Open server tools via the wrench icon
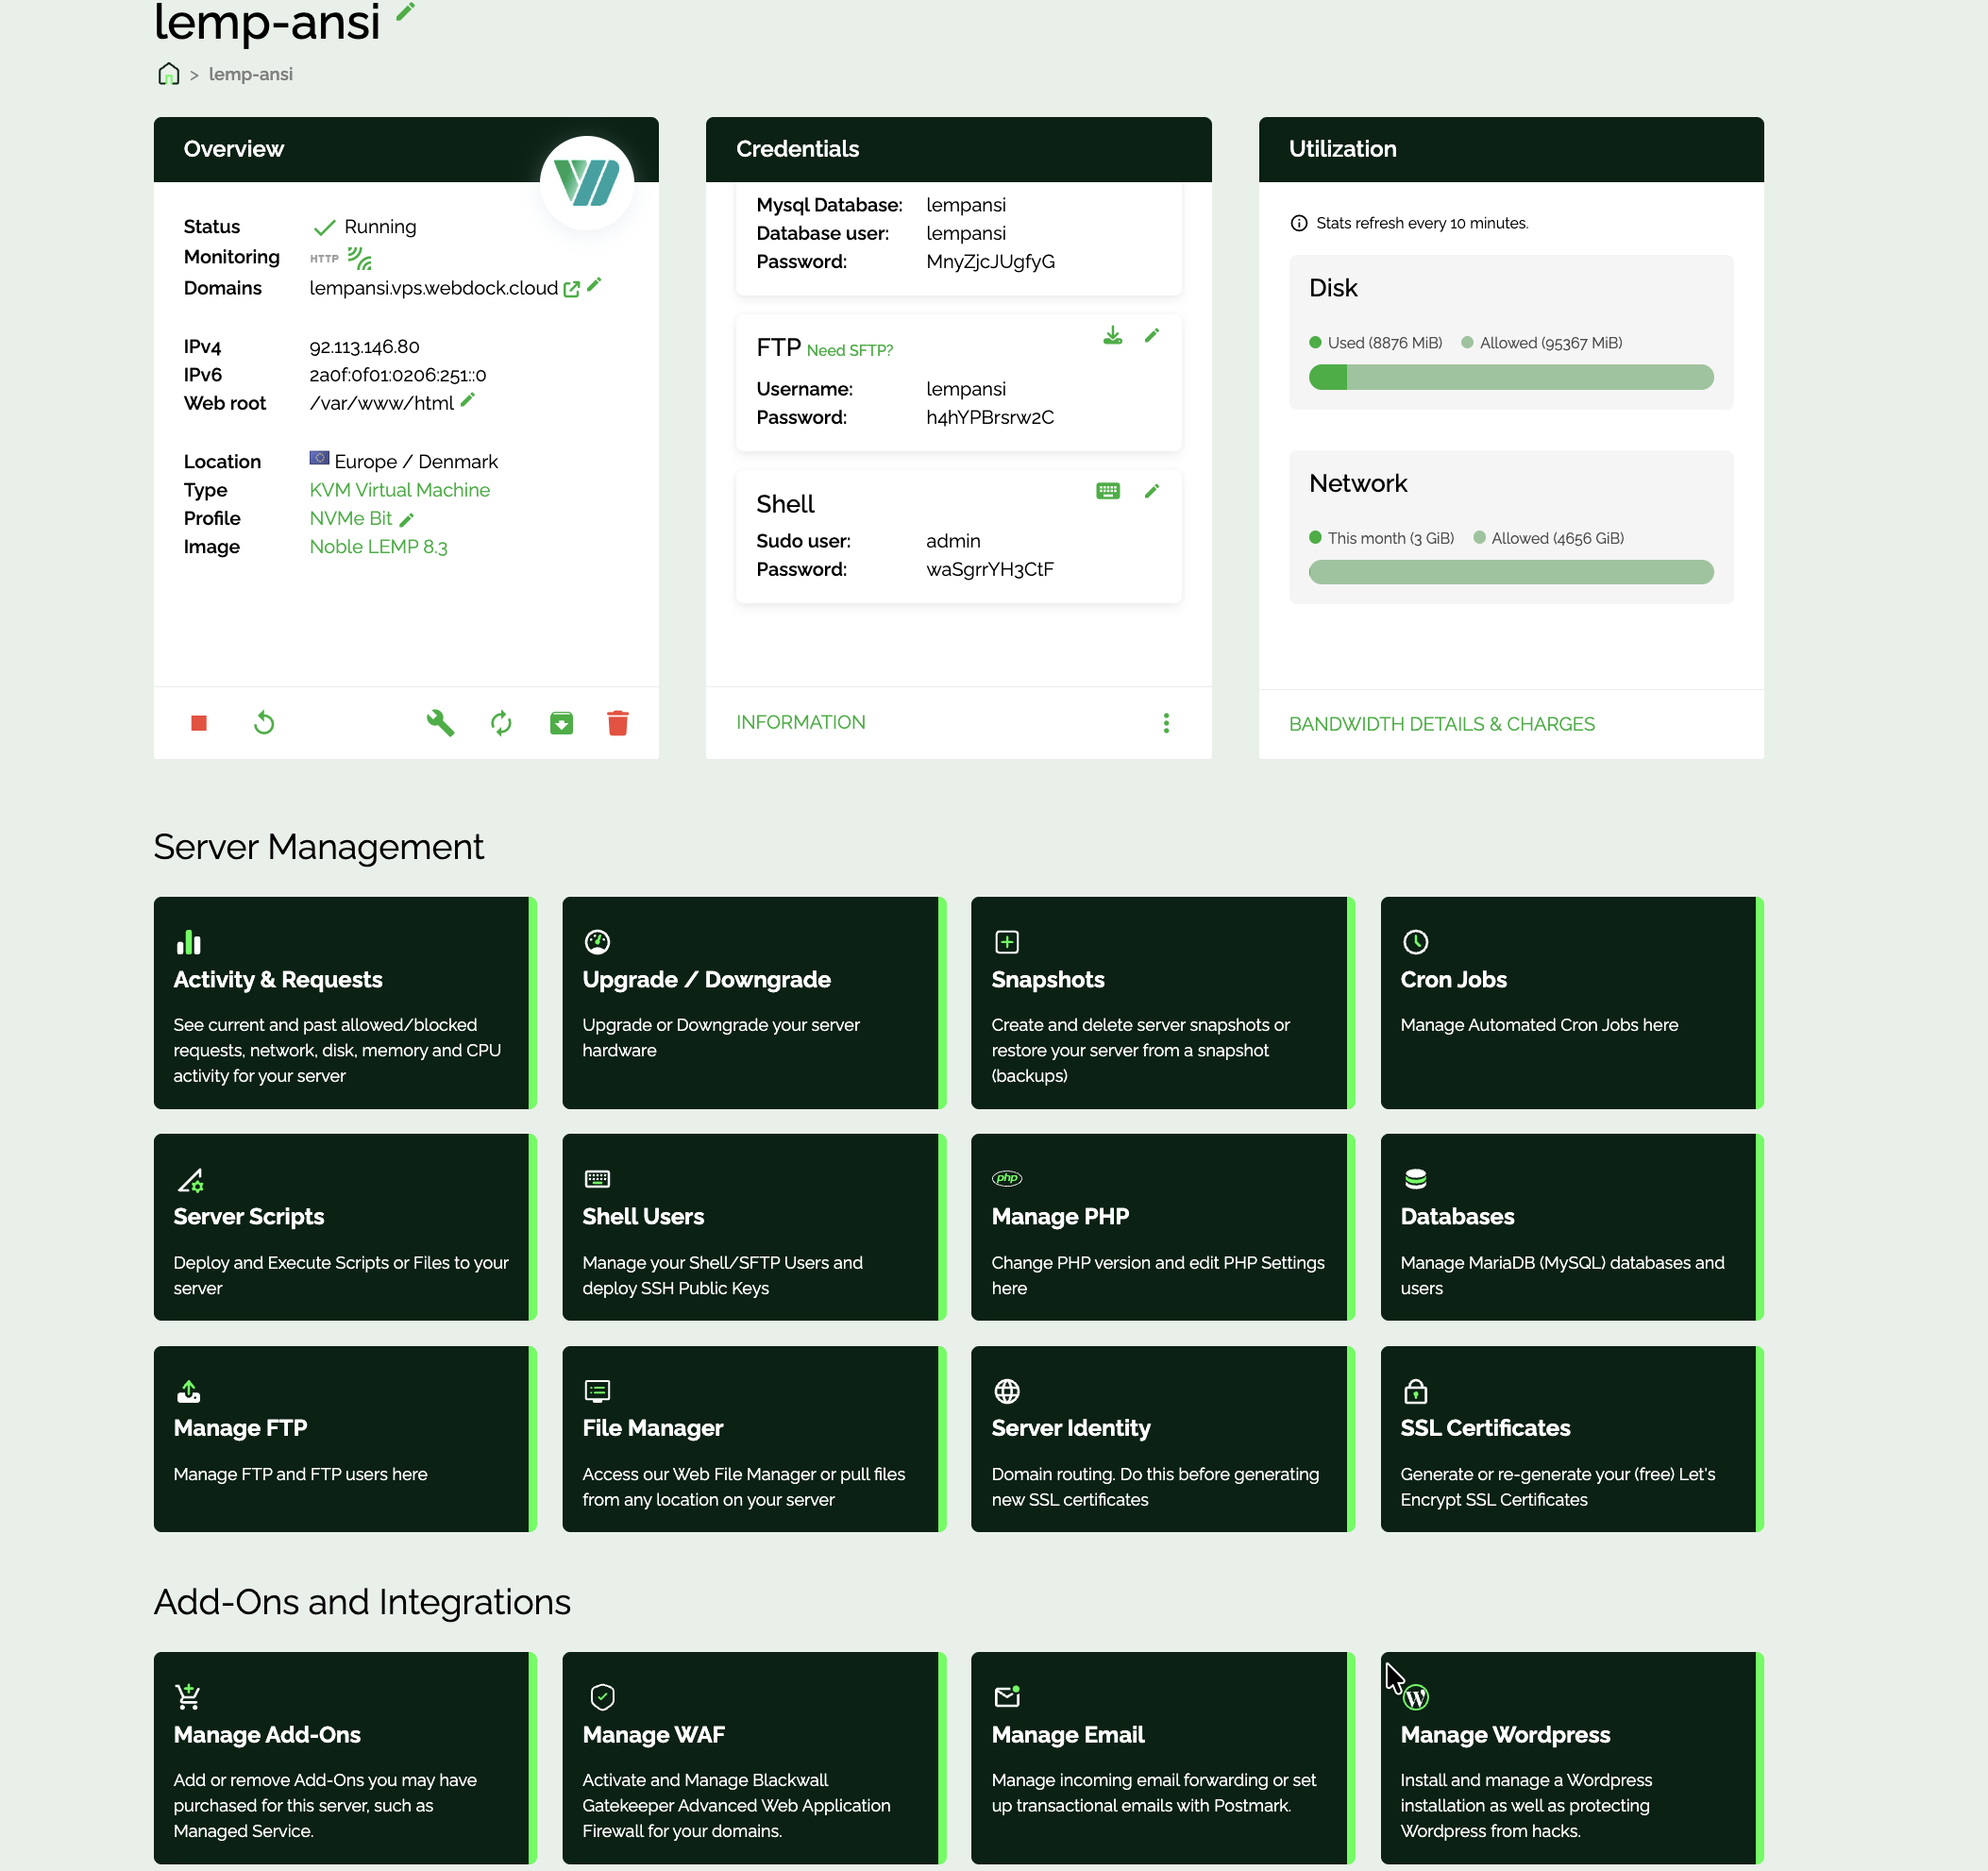Viewport: 1988px width, 1871px height. click(440, 722)
